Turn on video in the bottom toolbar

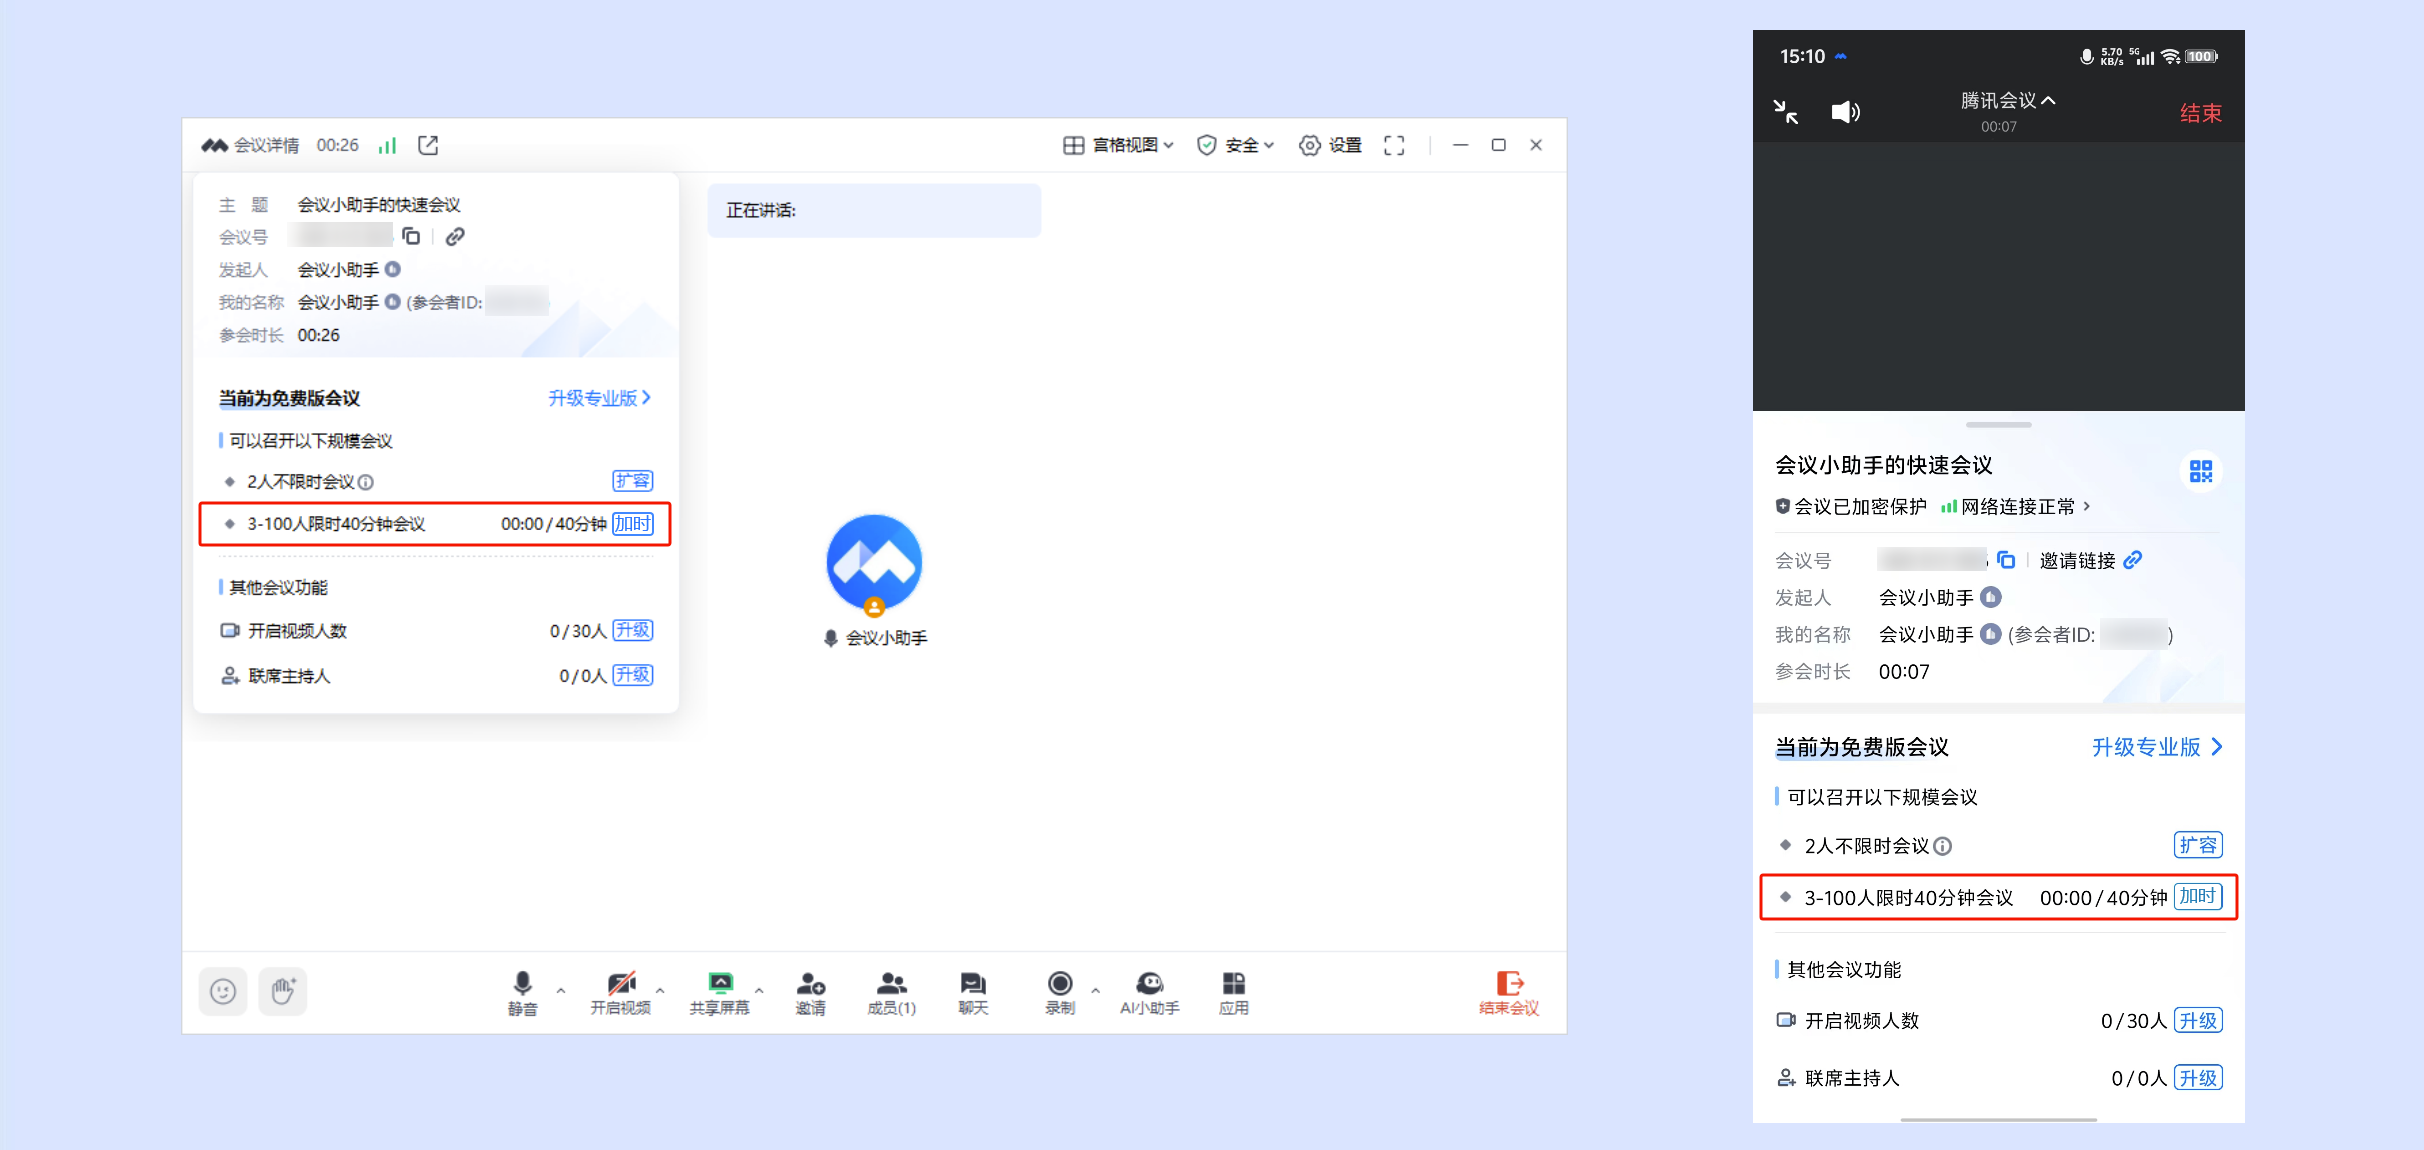(x=620, y=993)
